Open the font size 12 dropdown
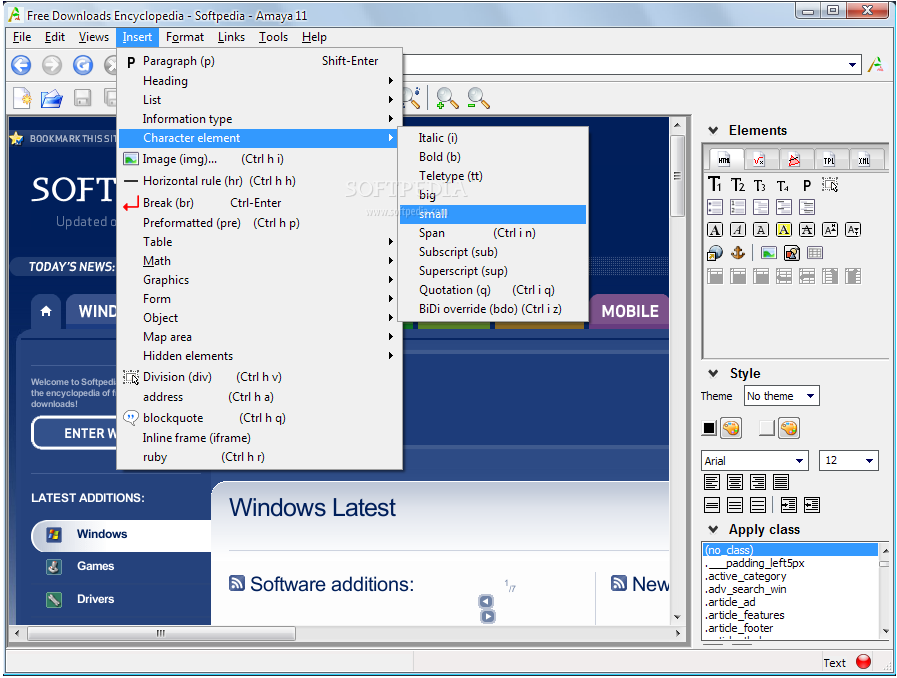This screenshot has width=897, height=678. (x=849, y=461)
